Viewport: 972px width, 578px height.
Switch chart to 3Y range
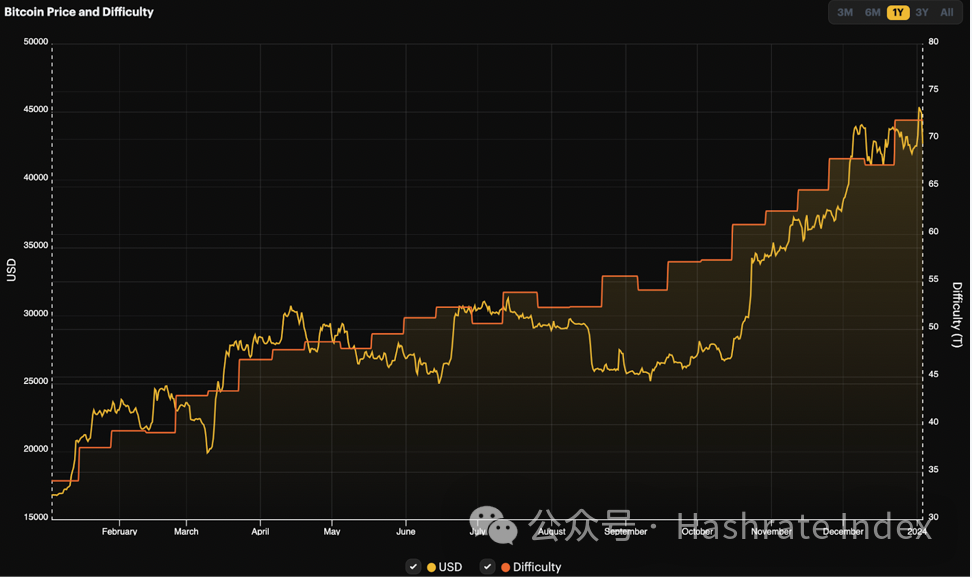[922, 13]
